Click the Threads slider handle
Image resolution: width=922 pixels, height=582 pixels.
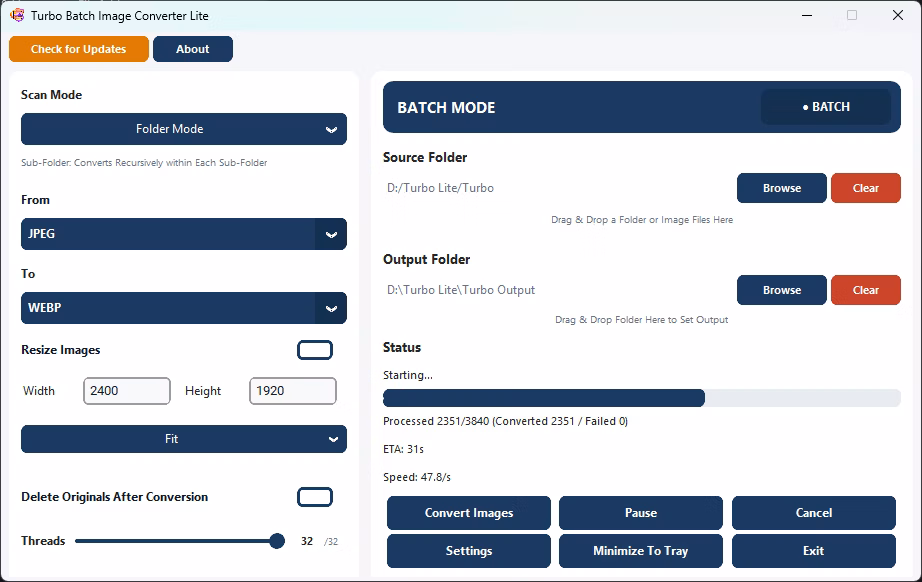(x=277, y=541)
